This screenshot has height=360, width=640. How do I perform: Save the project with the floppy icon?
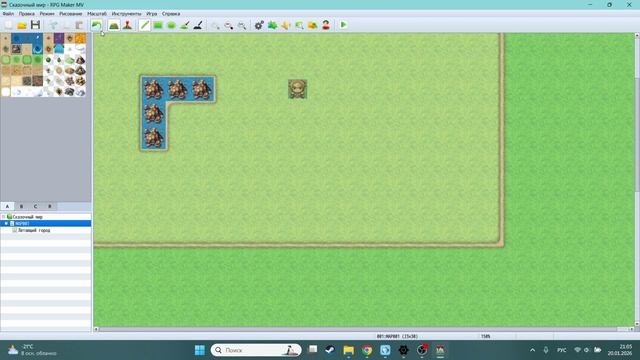35,25
